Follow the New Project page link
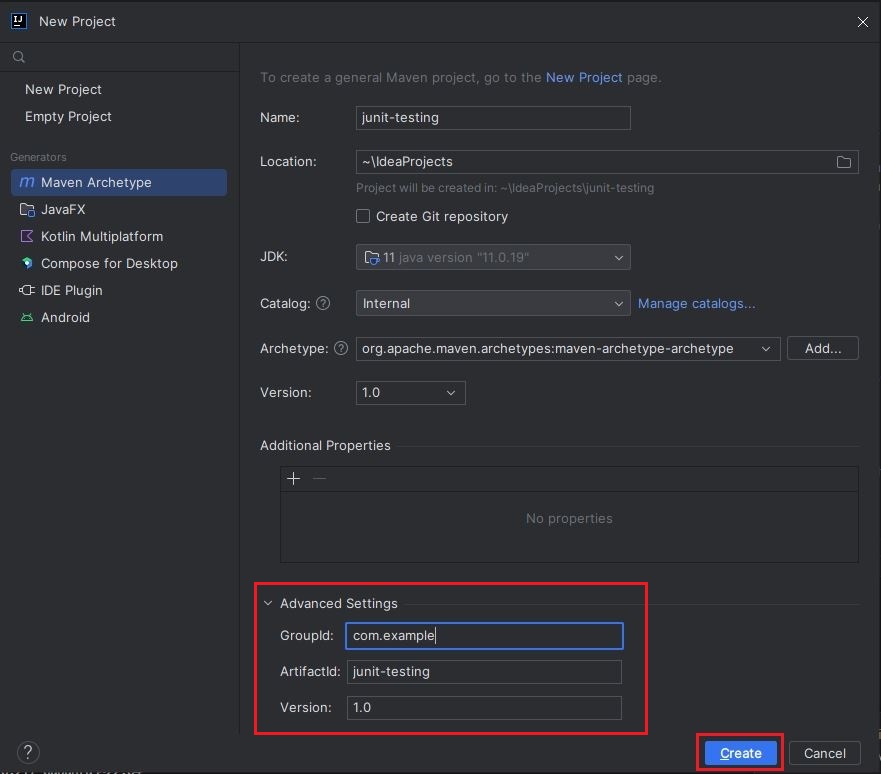Viewport: 881px width, 774px height. [584, 78]
